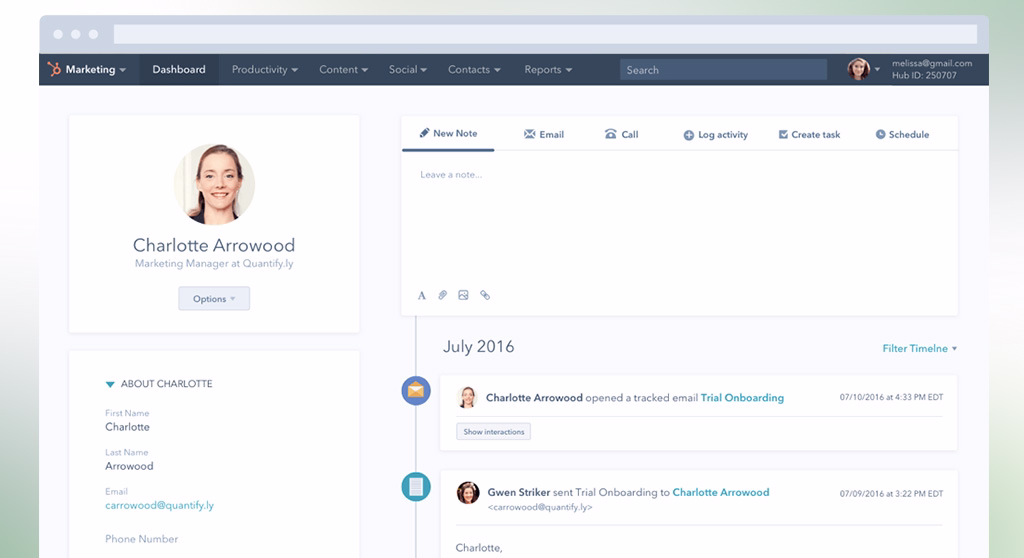Open the Filter Timeline dropdown
Viewport: 1024px width, 558px height.
coord(920,348)
